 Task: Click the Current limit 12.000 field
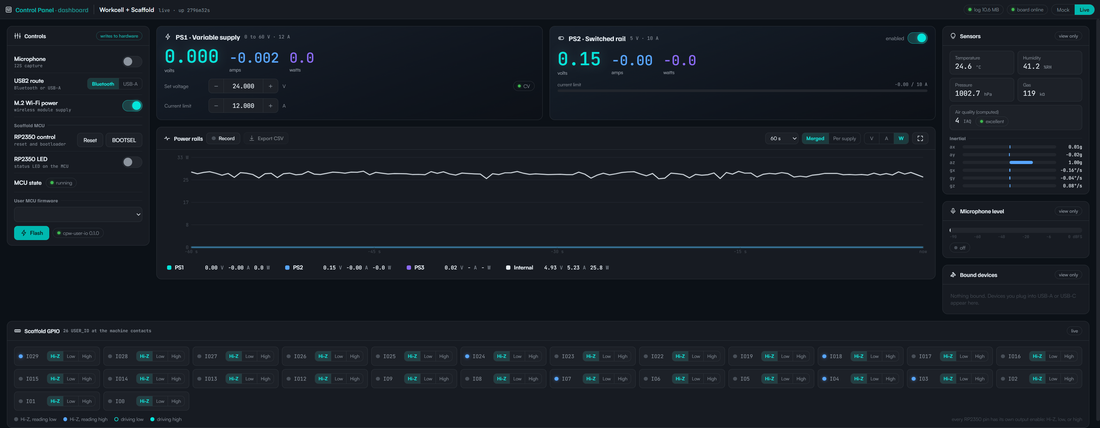point(243,105)
